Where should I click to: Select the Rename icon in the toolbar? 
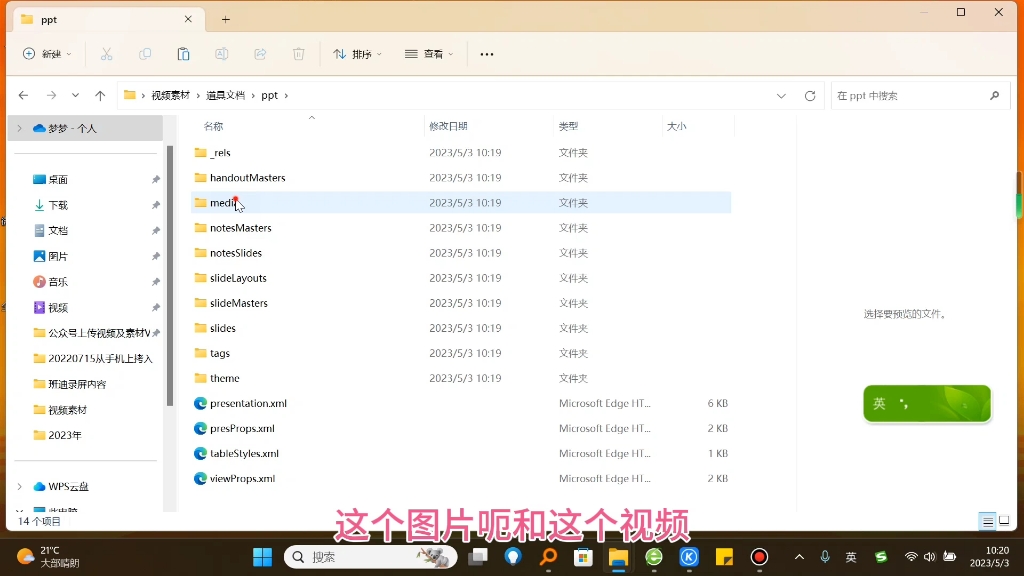tap(222, 54)
